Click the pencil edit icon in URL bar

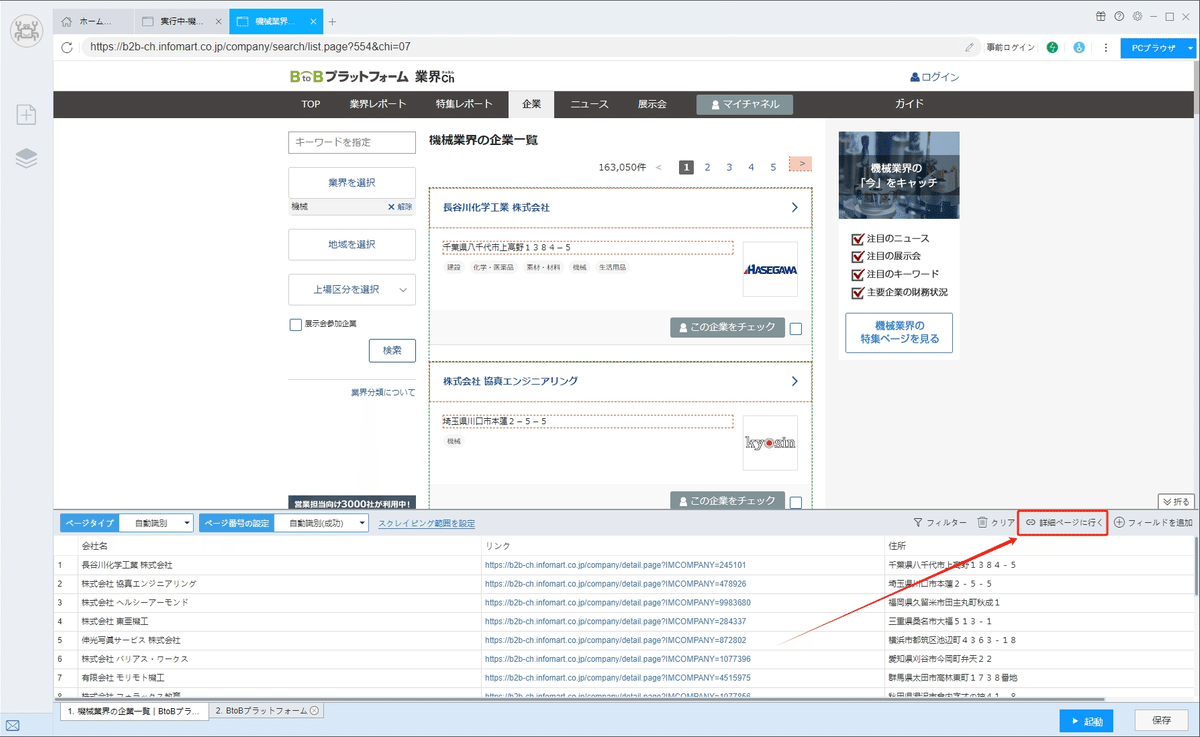(969, 47)
